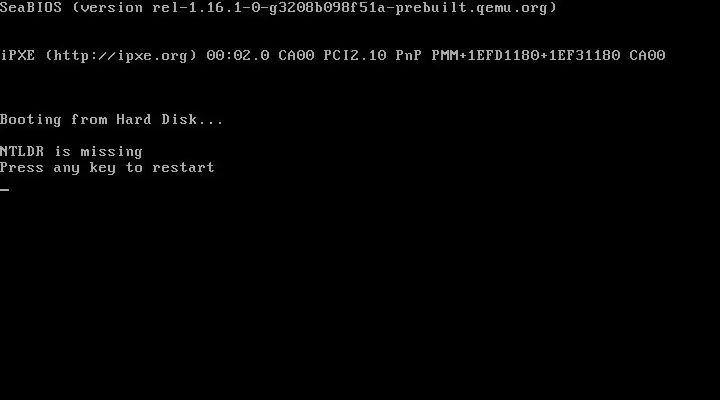The image size is (720, 400).
Task: Click the SeaBIOS word in the header line
Action: coord(31,7)
